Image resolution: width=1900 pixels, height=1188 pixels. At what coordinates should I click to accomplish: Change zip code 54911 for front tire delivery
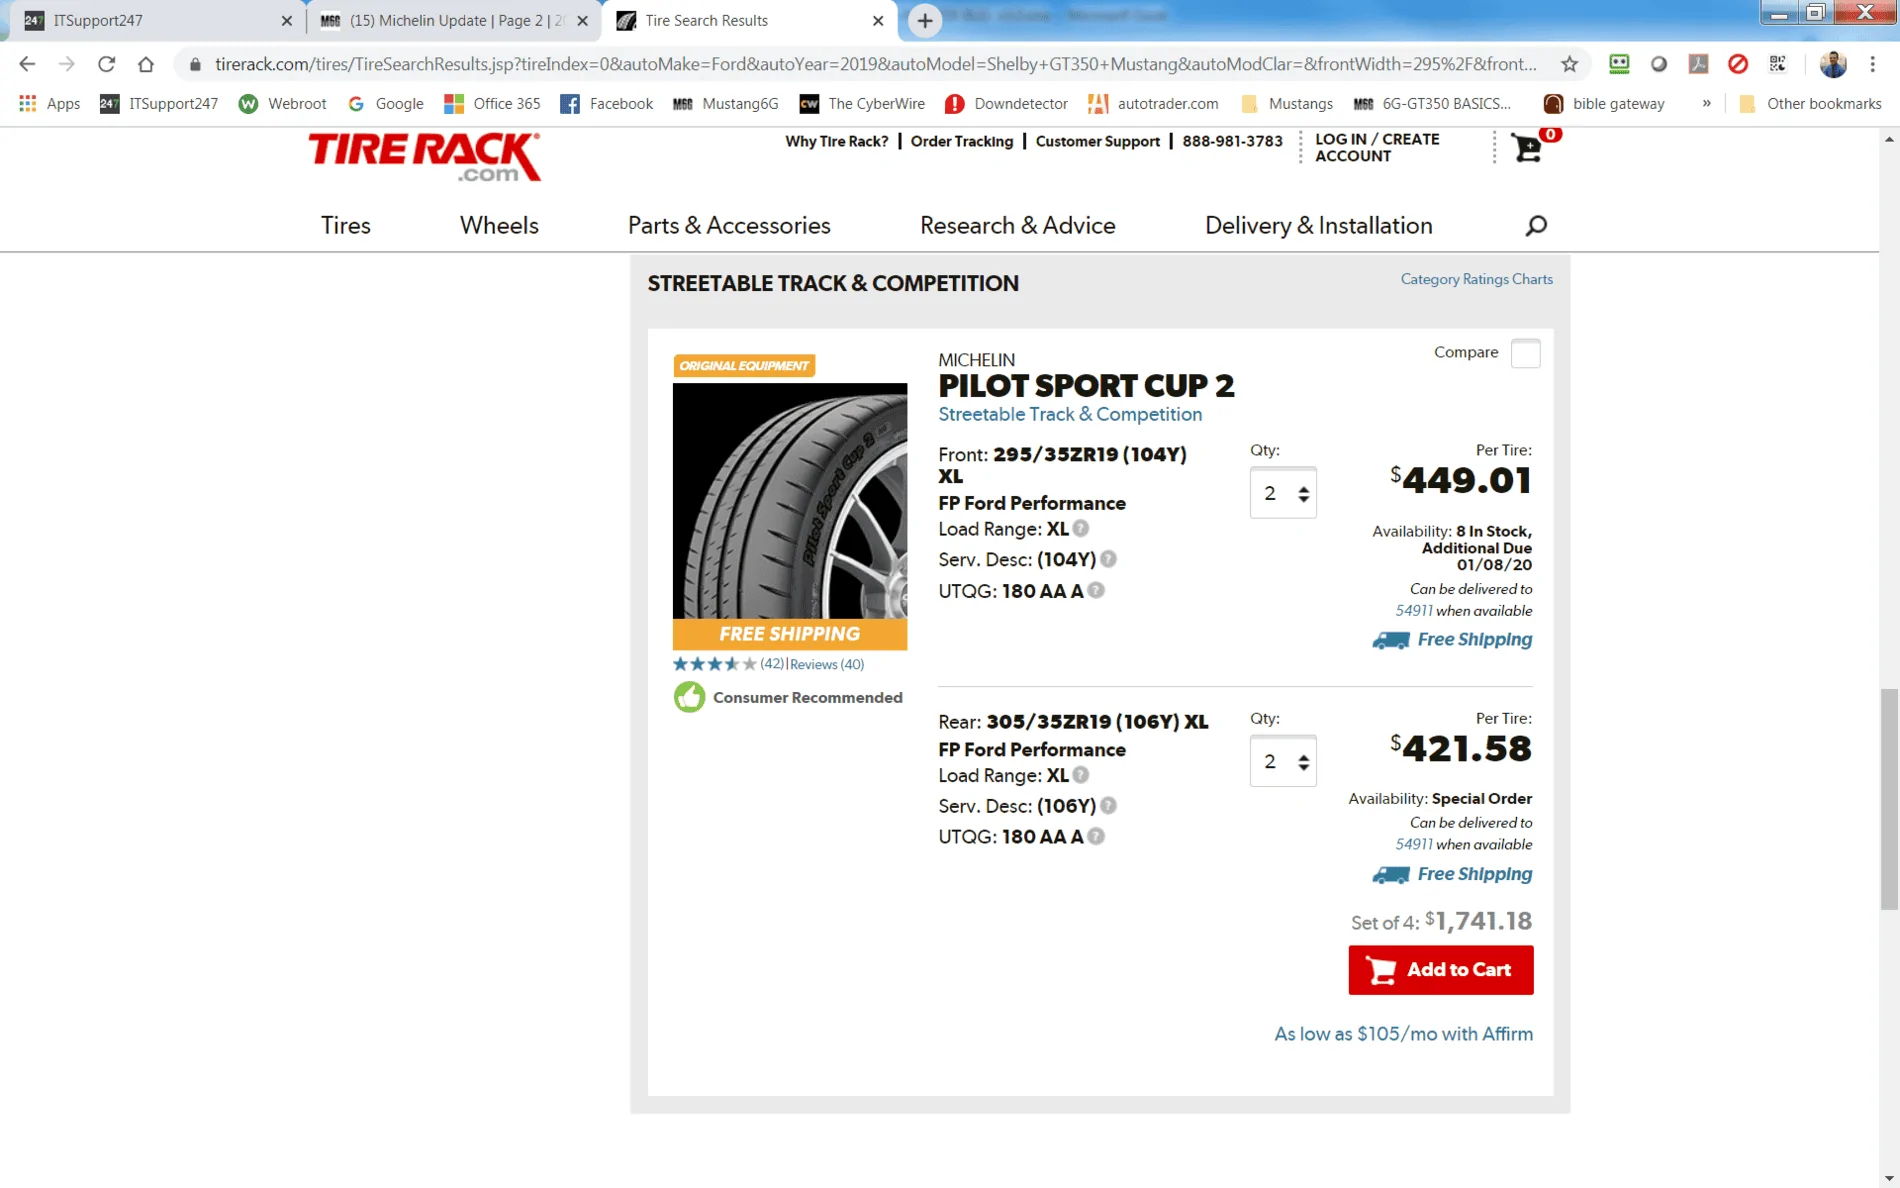coord(1414,611)
